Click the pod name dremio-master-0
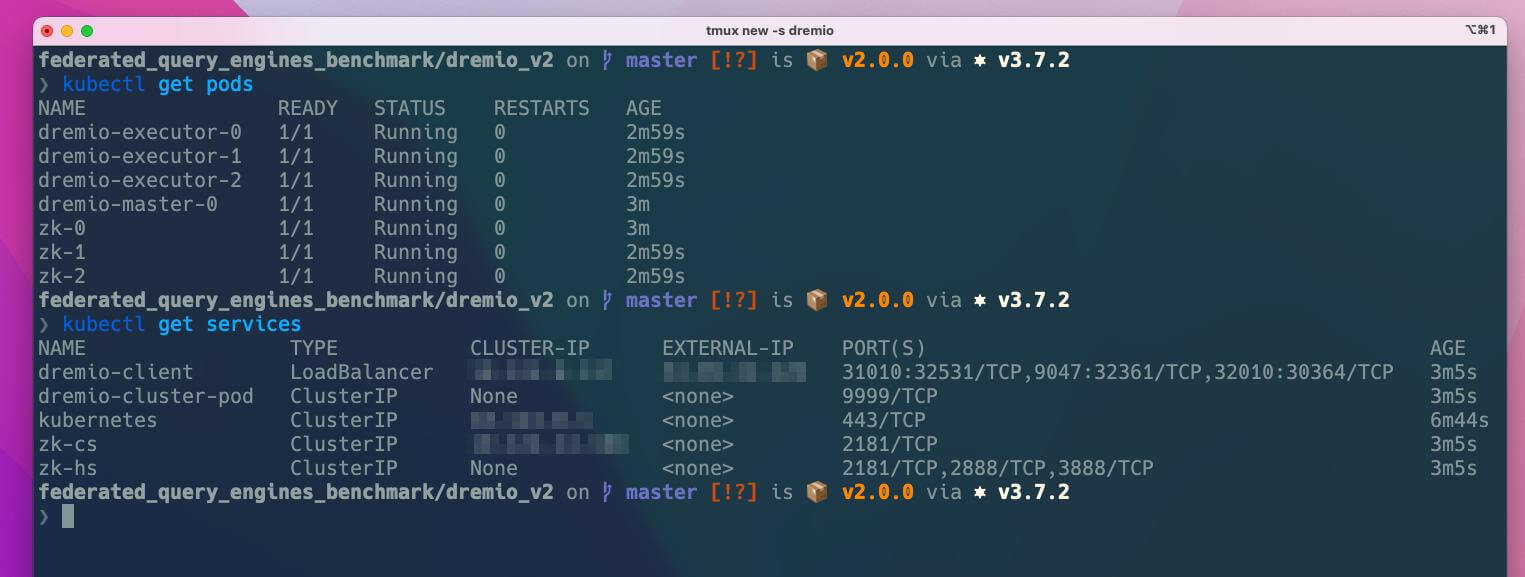The image size is (1525, 577). coord(128,204)
